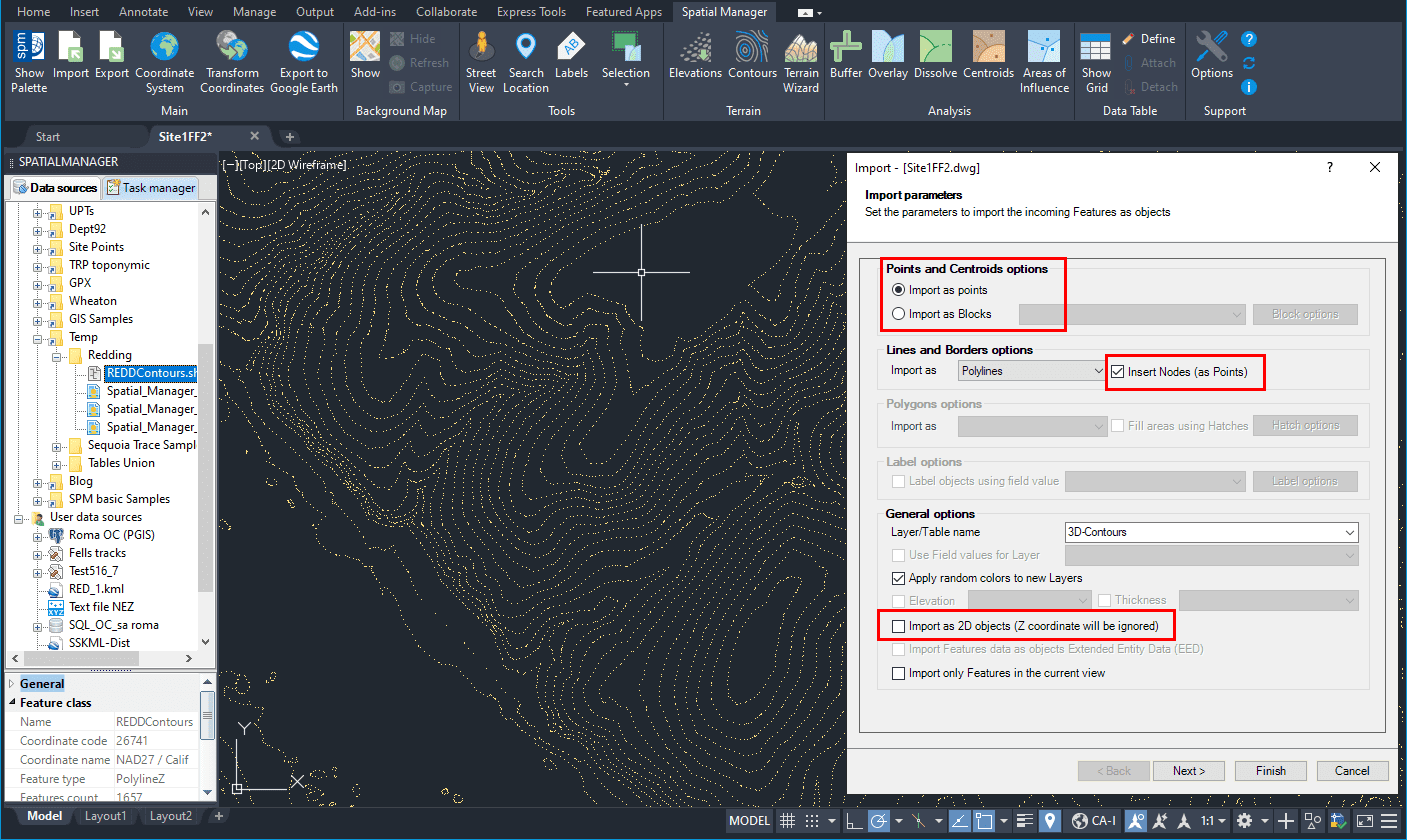
Task: Click the Elevations terrain tool
Action: 695,55
